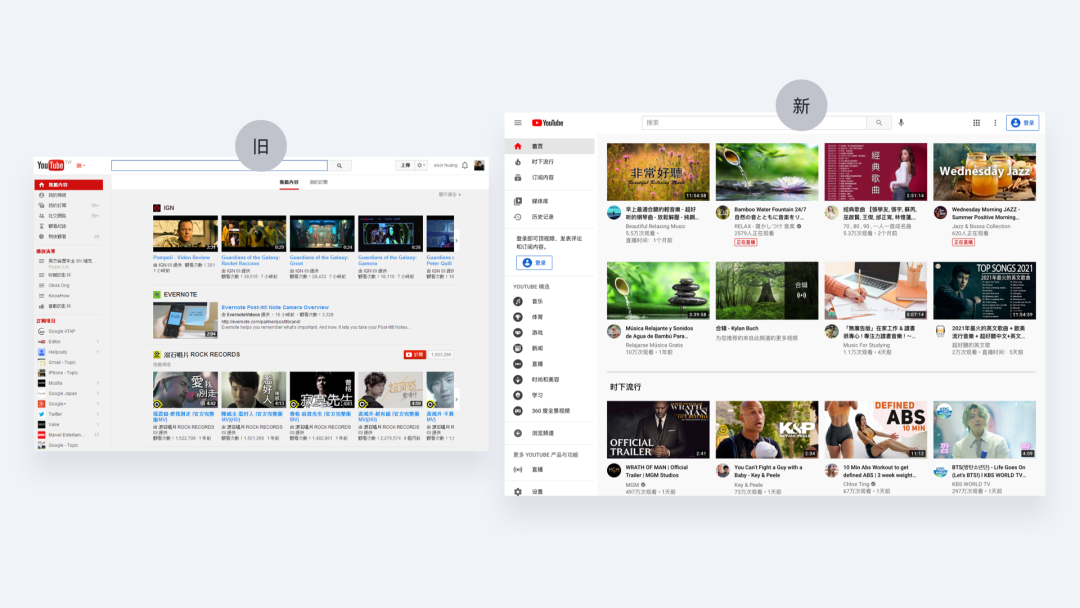
Task: Open the hamburger menu in new YouTube
Action: pyautogui.click(x=517, y=123)
